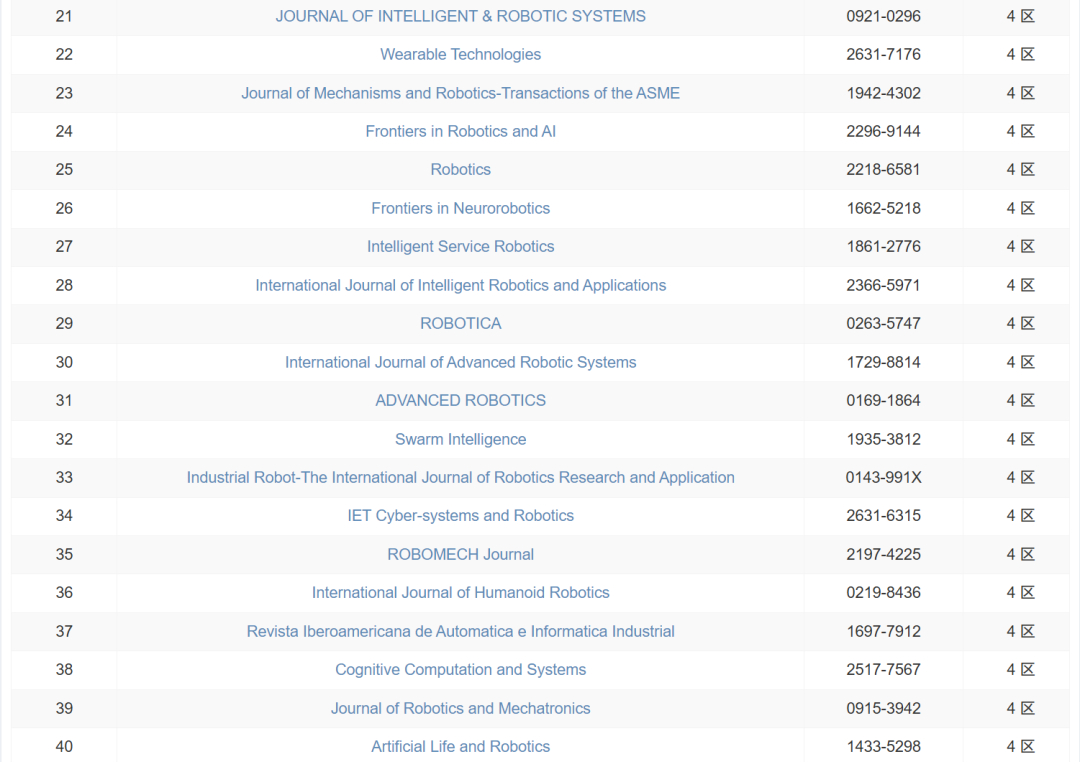Open JOURNAL OF INTELLIGENT & ROBOTIC SYSTEMS link
Screen dimensions: 1080x762
click(x=460, y=16)
